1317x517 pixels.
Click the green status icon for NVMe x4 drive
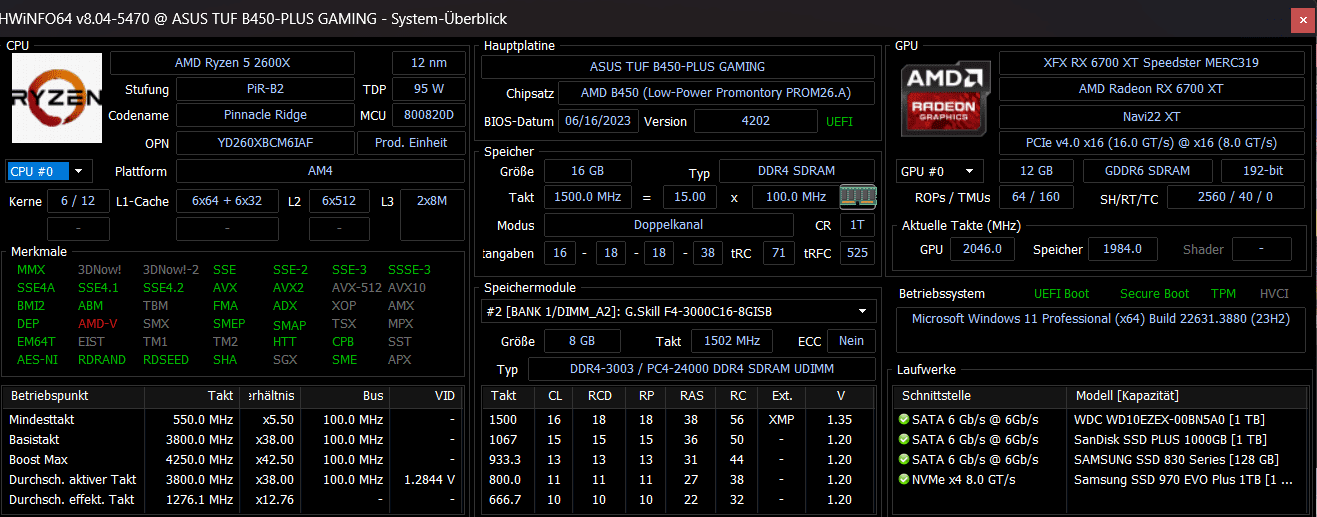[904, 480]
